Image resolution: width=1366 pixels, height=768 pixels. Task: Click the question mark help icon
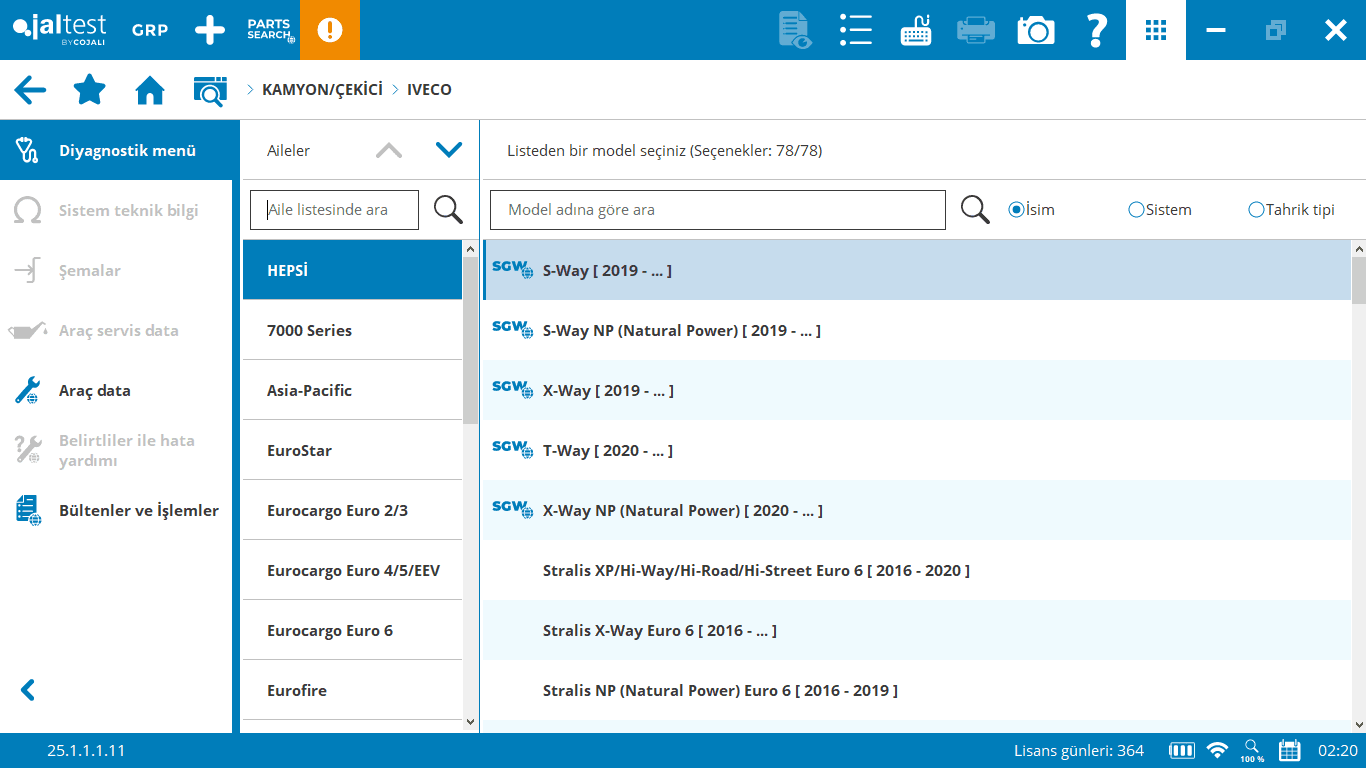tap(1096, 30)
